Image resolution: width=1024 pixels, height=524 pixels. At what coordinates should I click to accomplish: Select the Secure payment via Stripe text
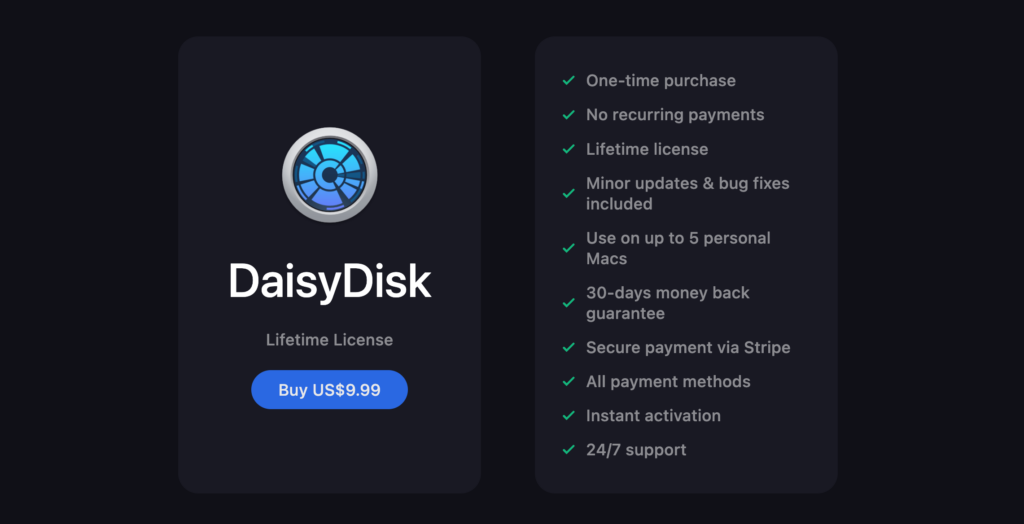coord(688,348)
